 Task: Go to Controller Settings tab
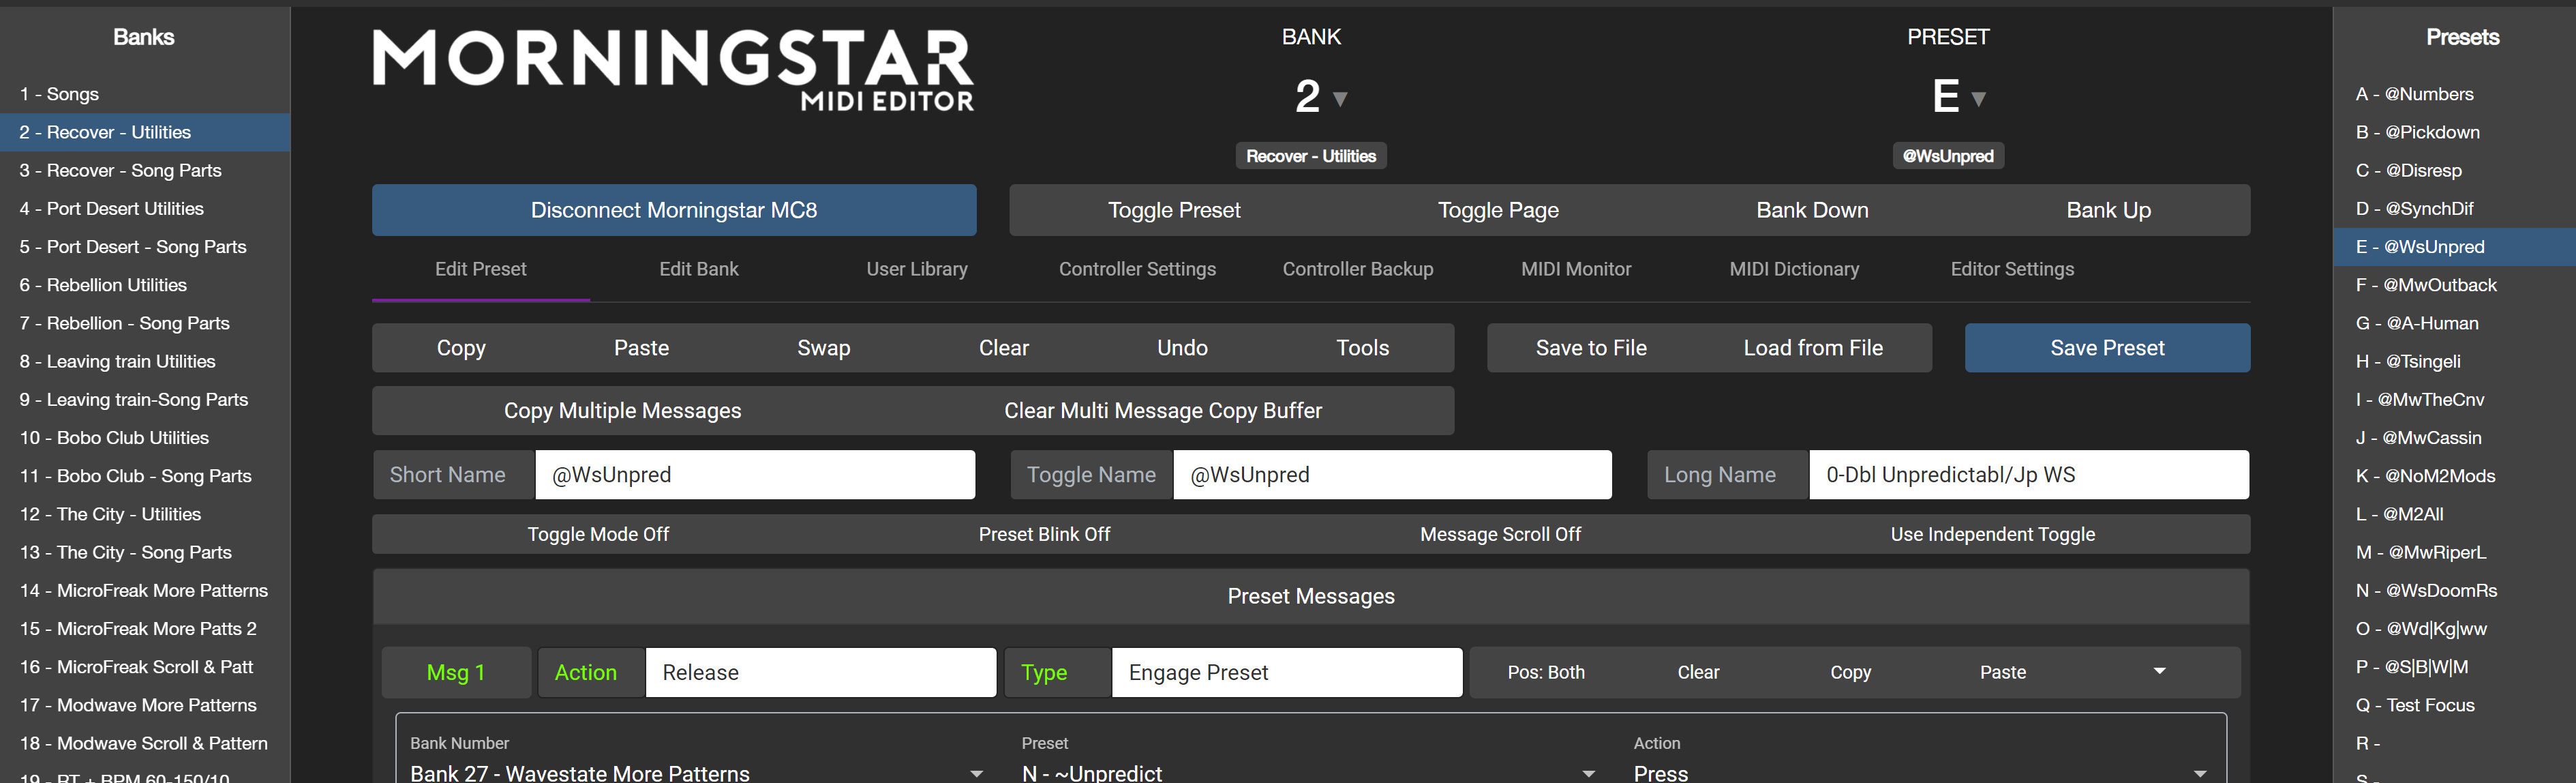[x=1137, y=269]
